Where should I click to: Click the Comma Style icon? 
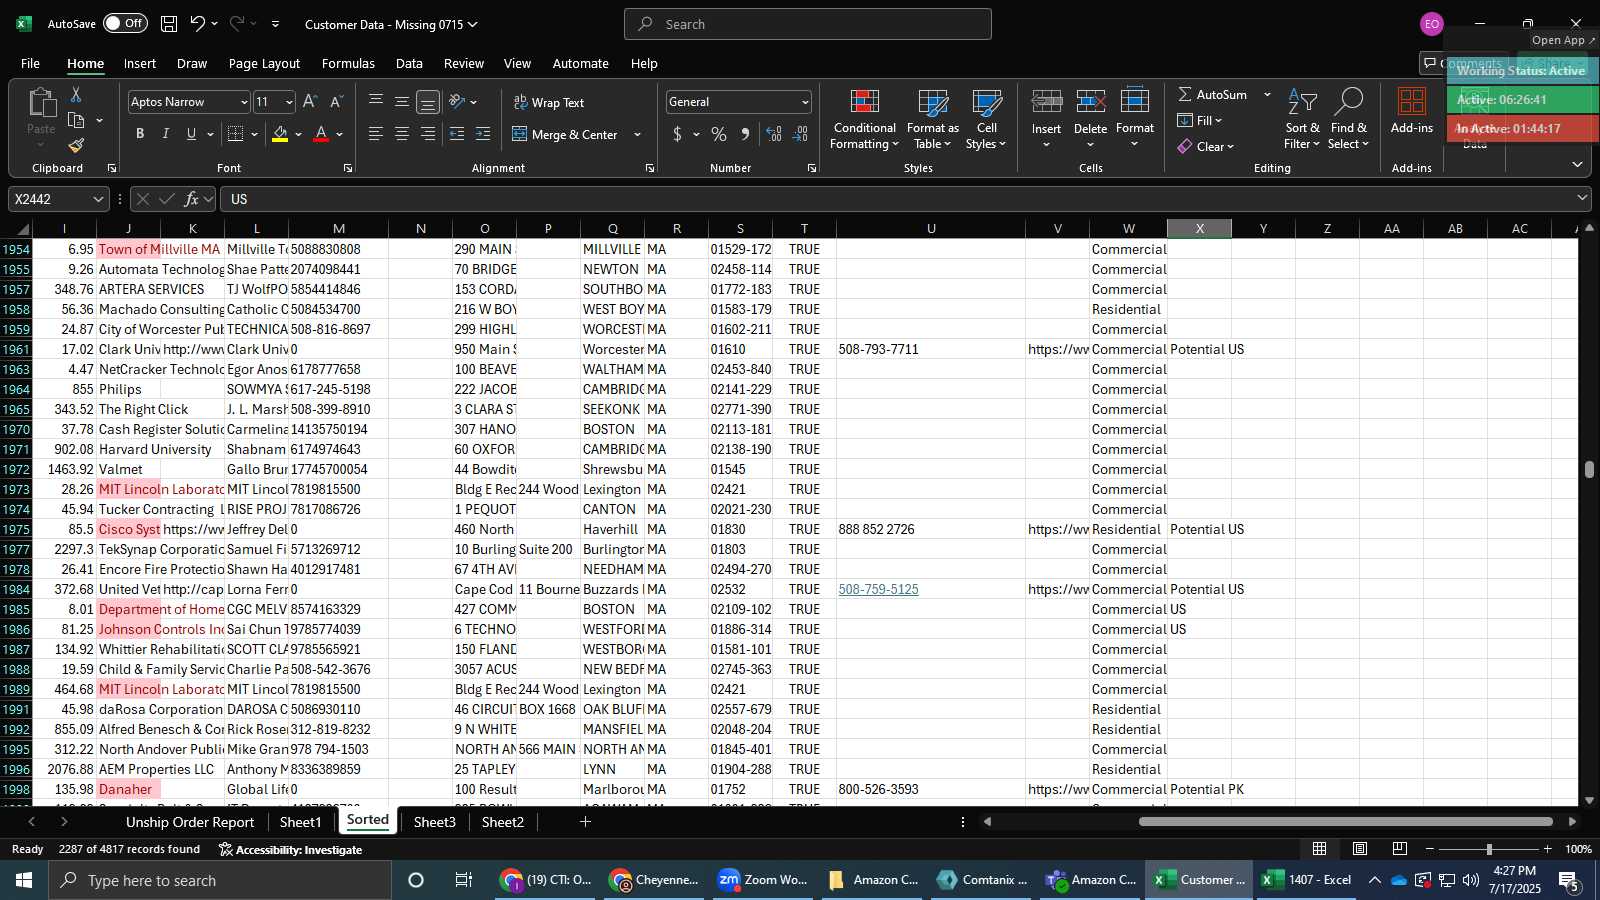745,134
